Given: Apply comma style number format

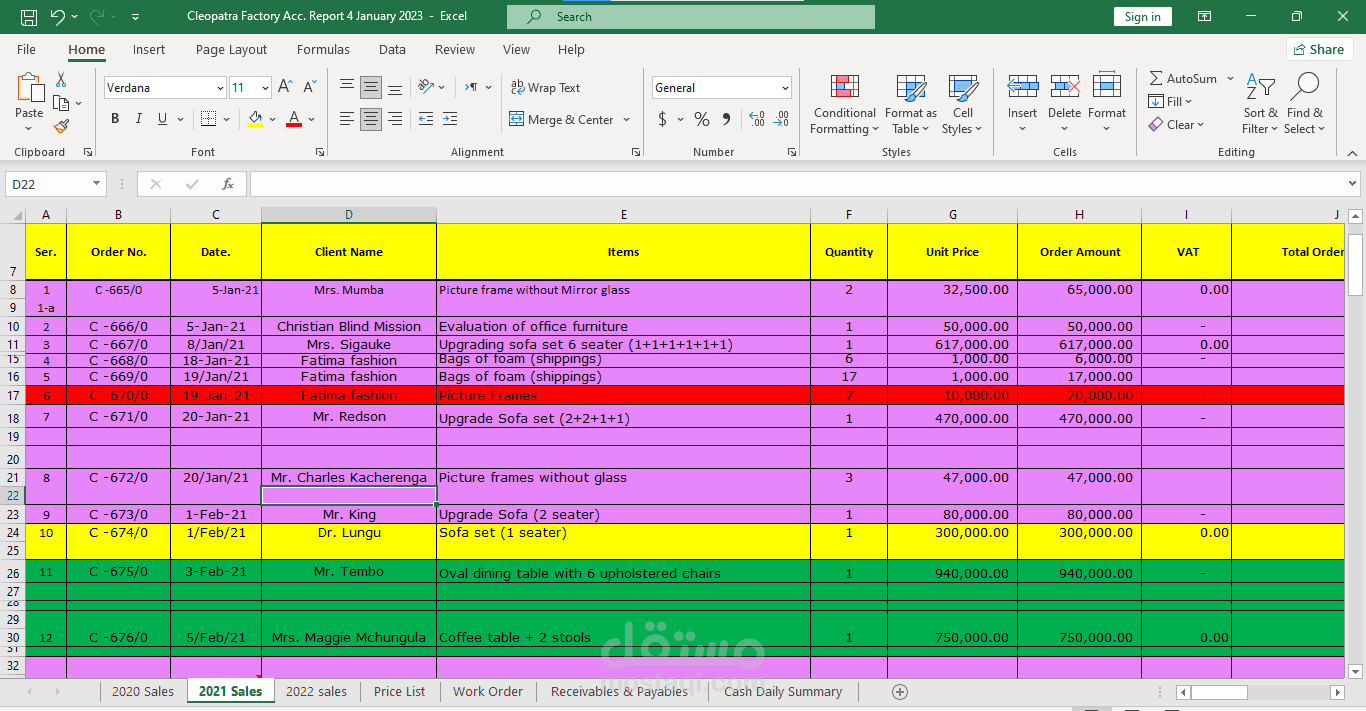Looking at the screenshot, I should click(x=727, y=119).
